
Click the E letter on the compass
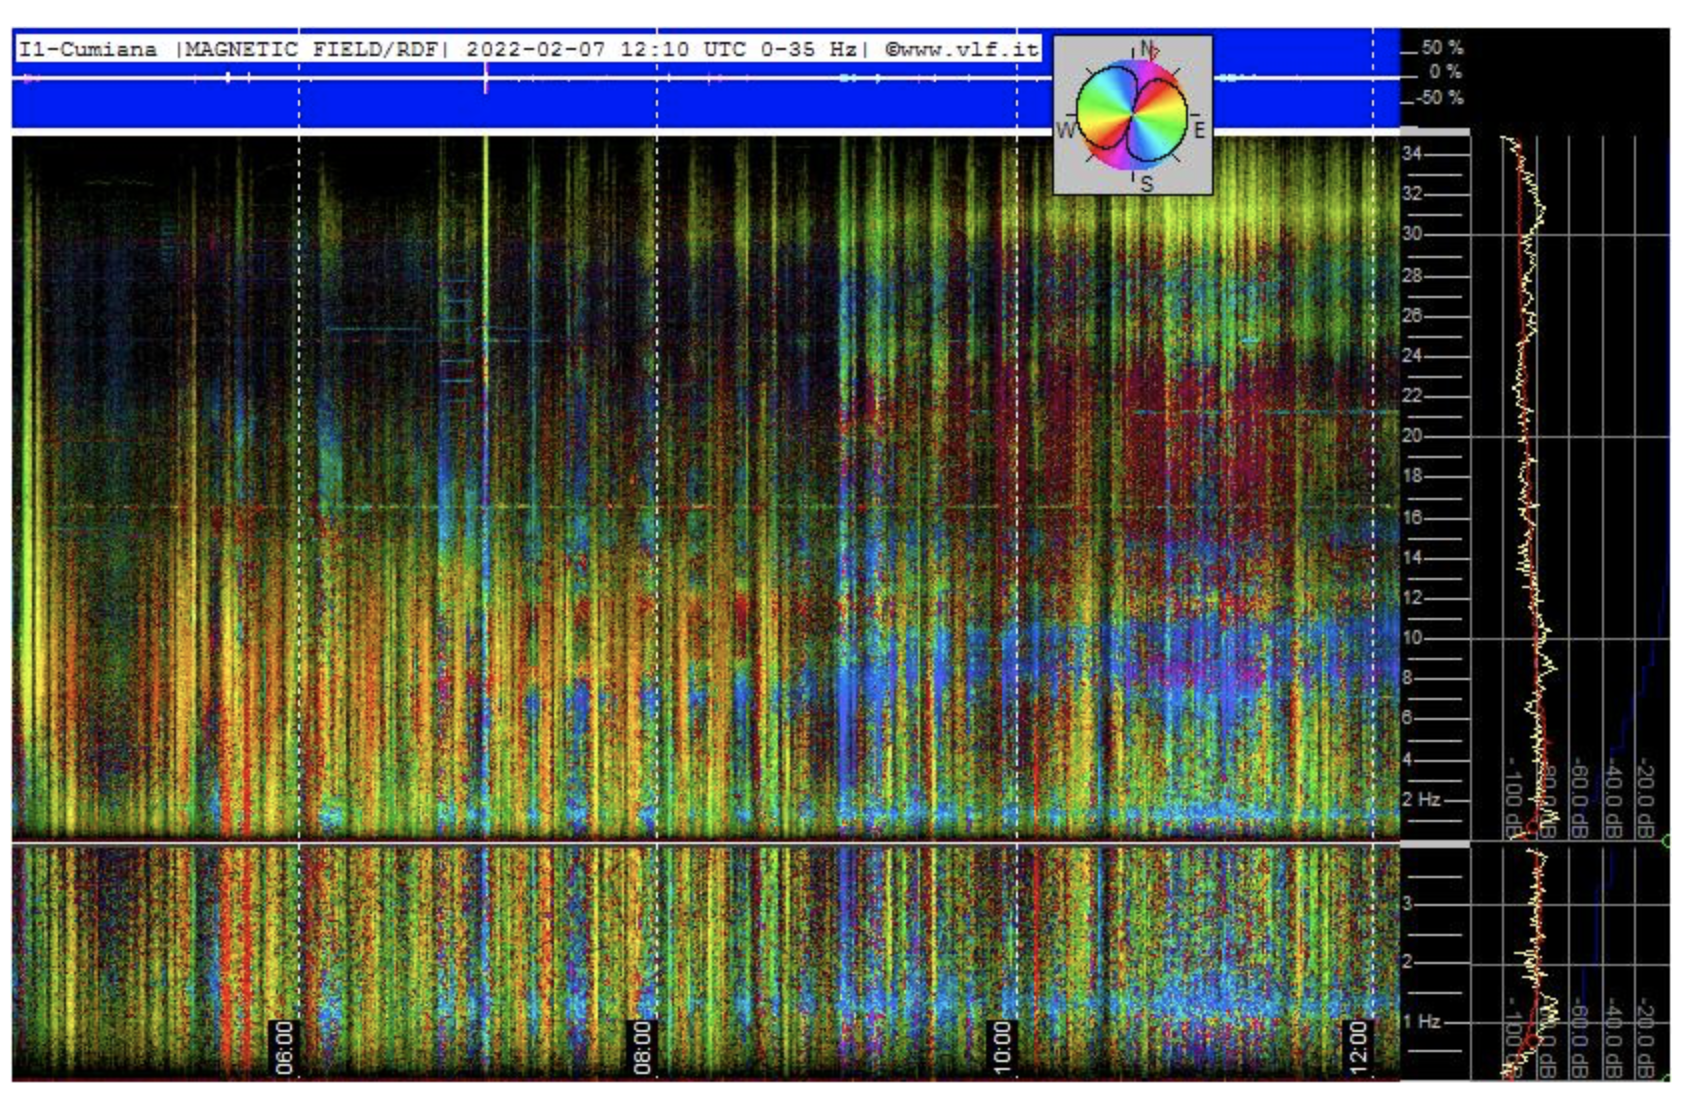(1199, 130)
